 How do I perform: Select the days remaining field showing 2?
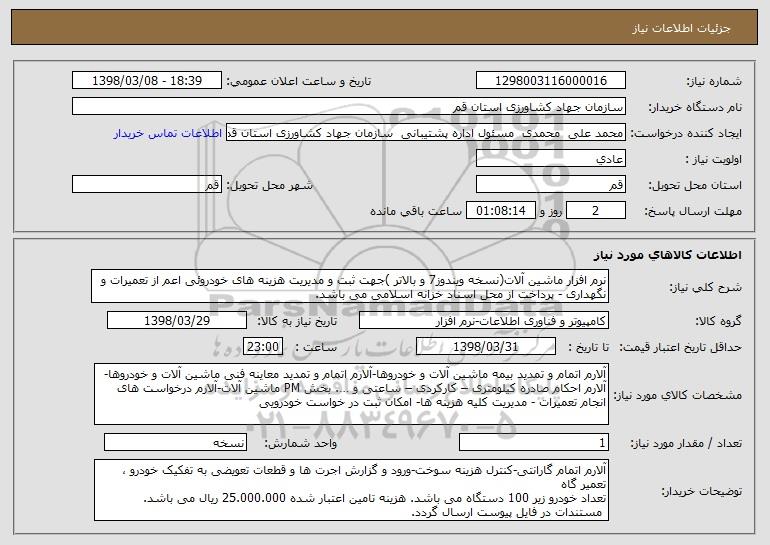point(596,211)
